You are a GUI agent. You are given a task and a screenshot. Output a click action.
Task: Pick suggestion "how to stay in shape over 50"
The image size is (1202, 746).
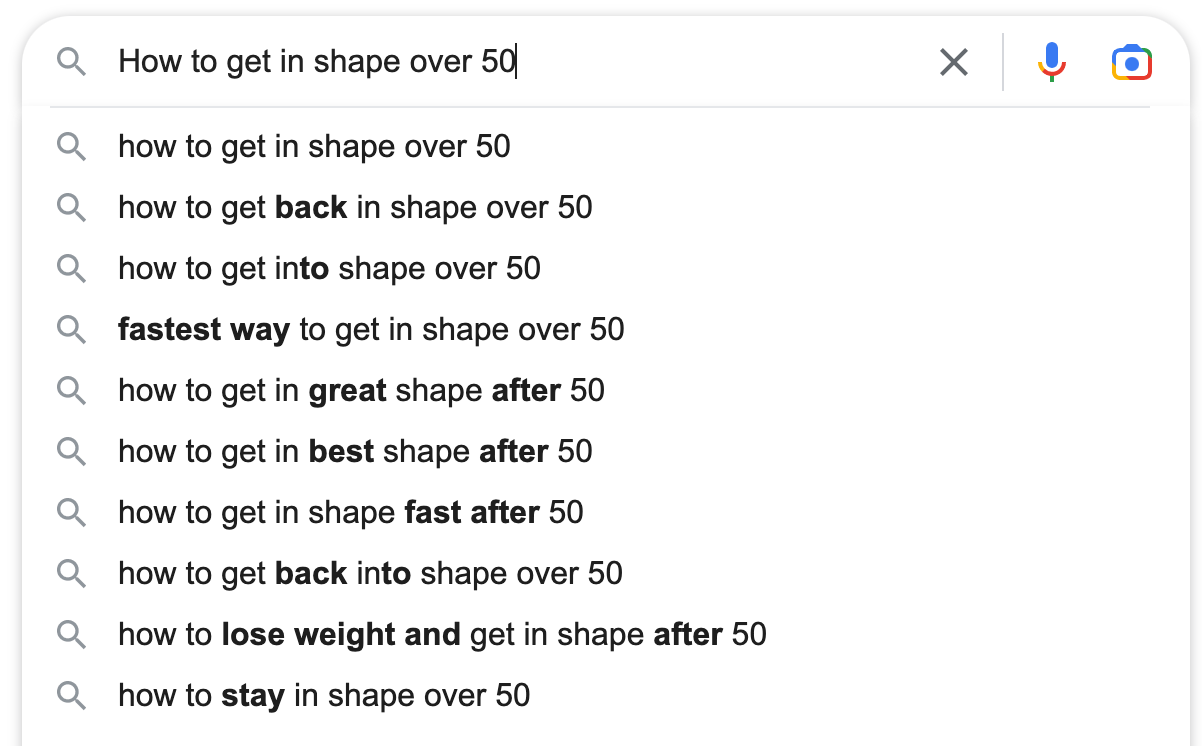click(324, 695)
